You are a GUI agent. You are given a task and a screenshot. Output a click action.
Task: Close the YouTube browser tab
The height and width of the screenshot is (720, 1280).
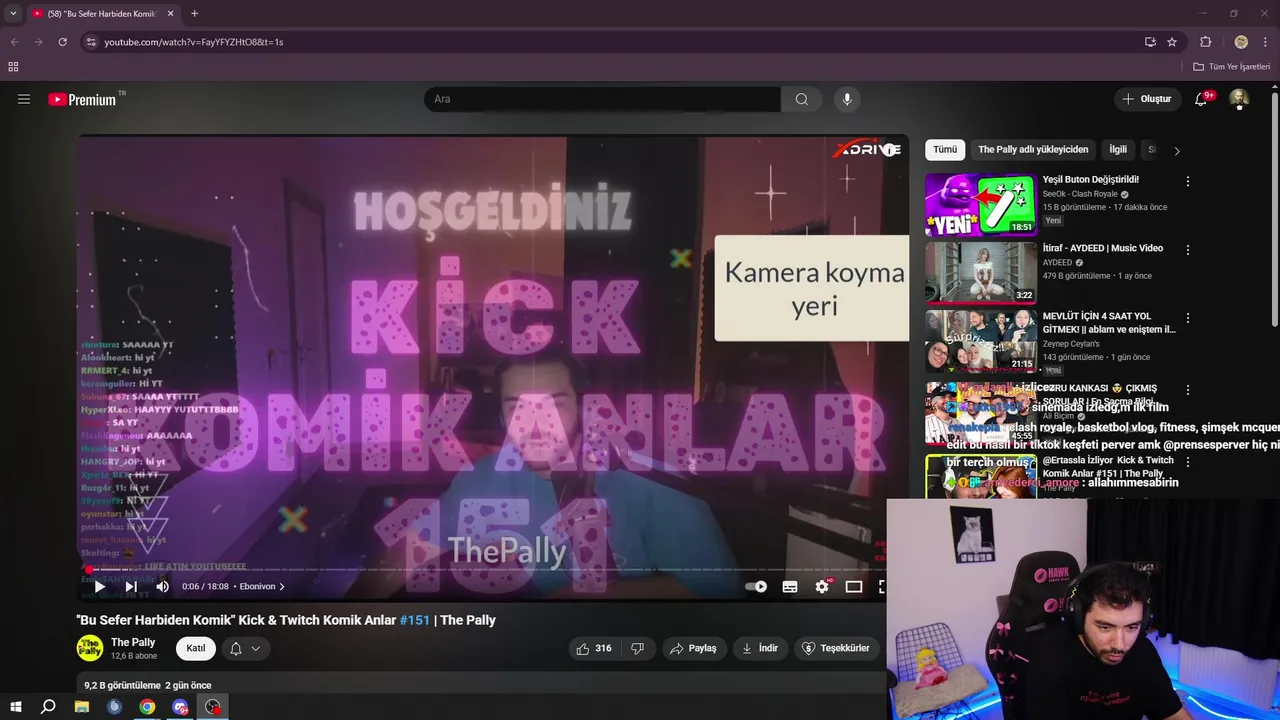(170, 13)
